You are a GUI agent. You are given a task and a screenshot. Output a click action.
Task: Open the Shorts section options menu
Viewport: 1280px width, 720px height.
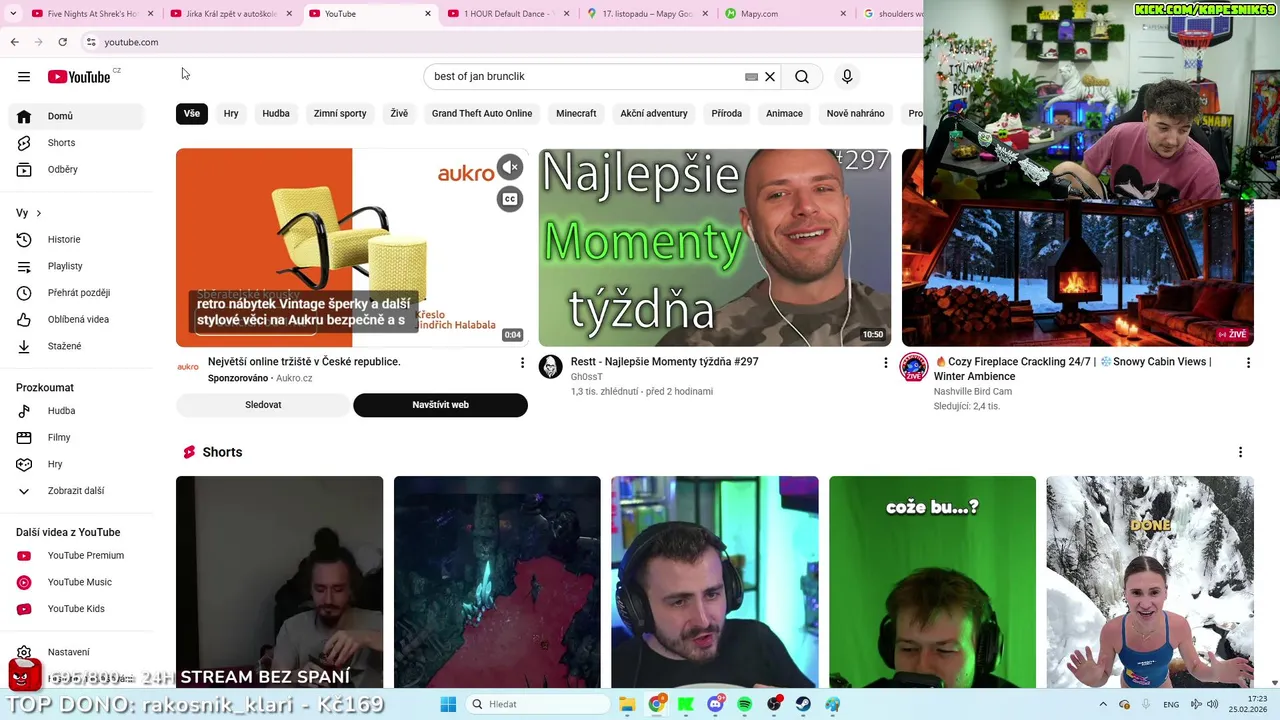pyautogui.click(x=1240, y=452)
